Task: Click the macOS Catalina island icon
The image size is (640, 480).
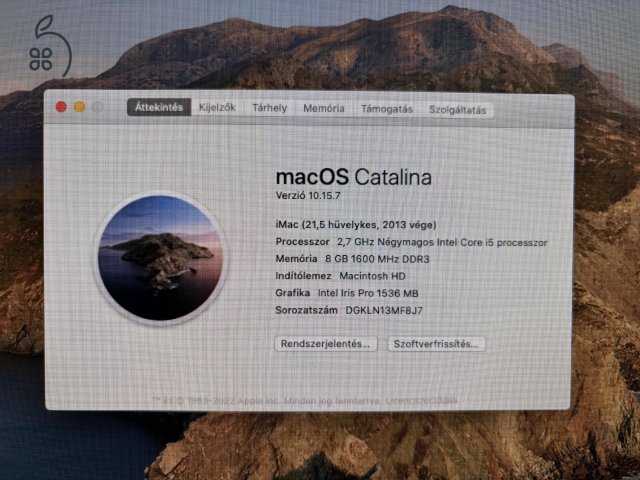Action: coord(160,258)
